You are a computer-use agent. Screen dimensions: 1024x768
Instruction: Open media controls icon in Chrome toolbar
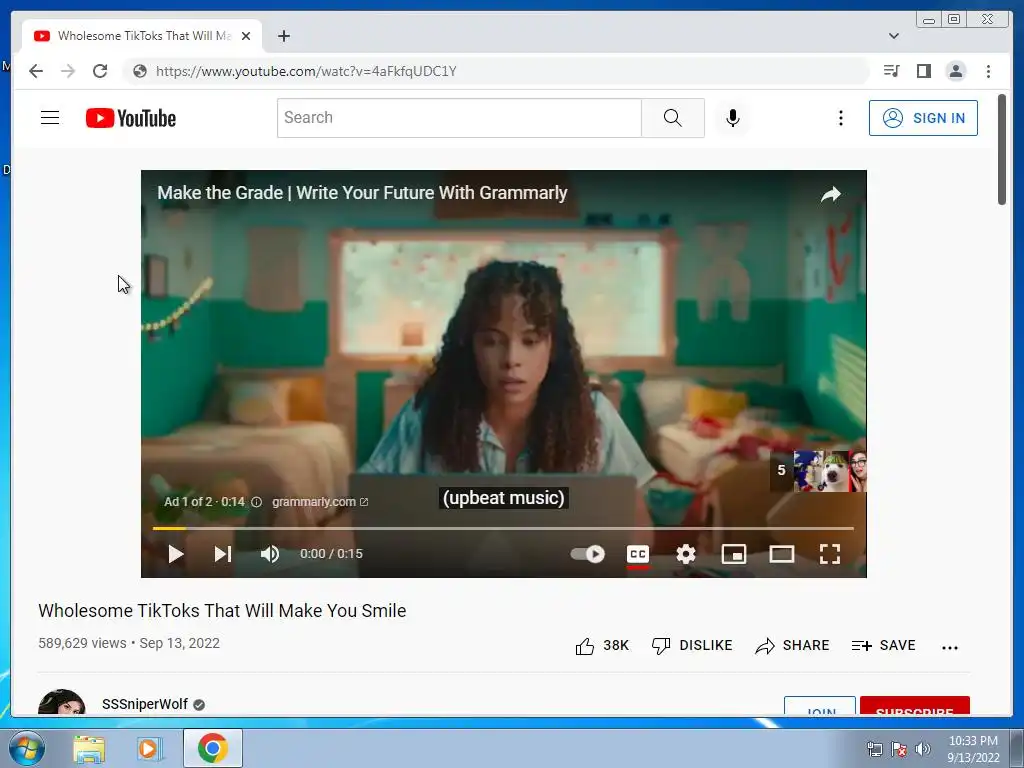pos(891,71)
